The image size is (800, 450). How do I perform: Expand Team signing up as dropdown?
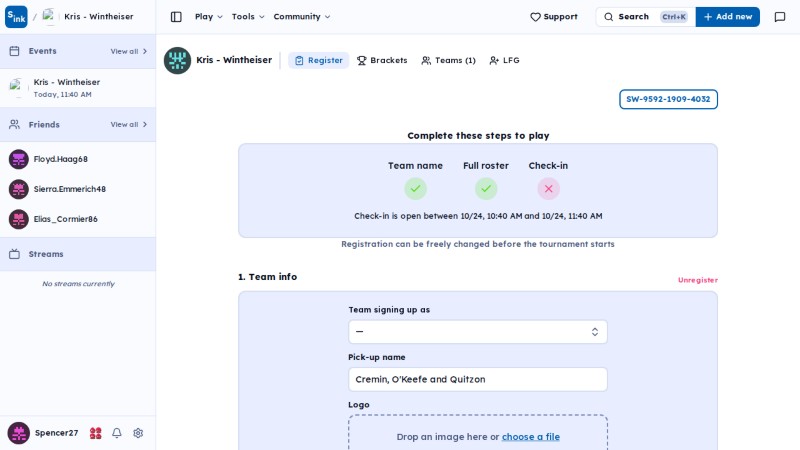pyautogui.click(x=478, y=332)
